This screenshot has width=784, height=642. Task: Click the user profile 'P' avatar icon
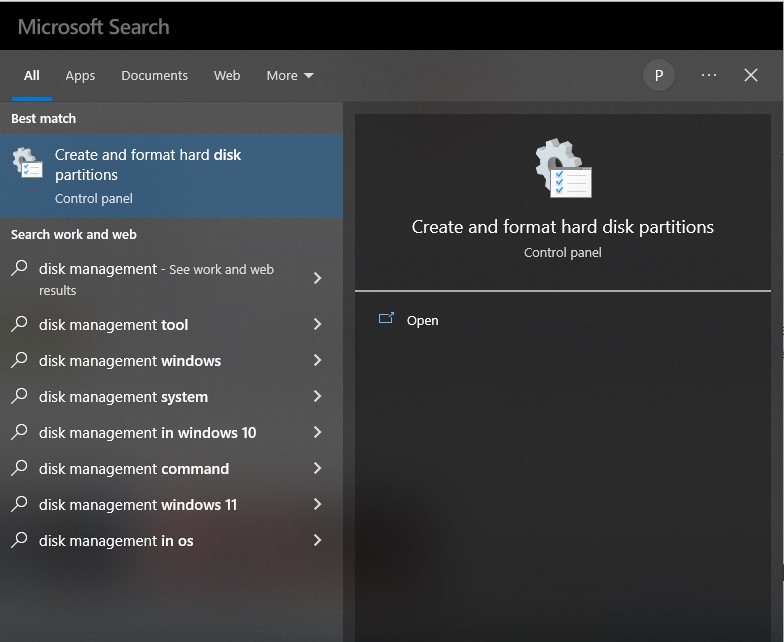(659, 75)
